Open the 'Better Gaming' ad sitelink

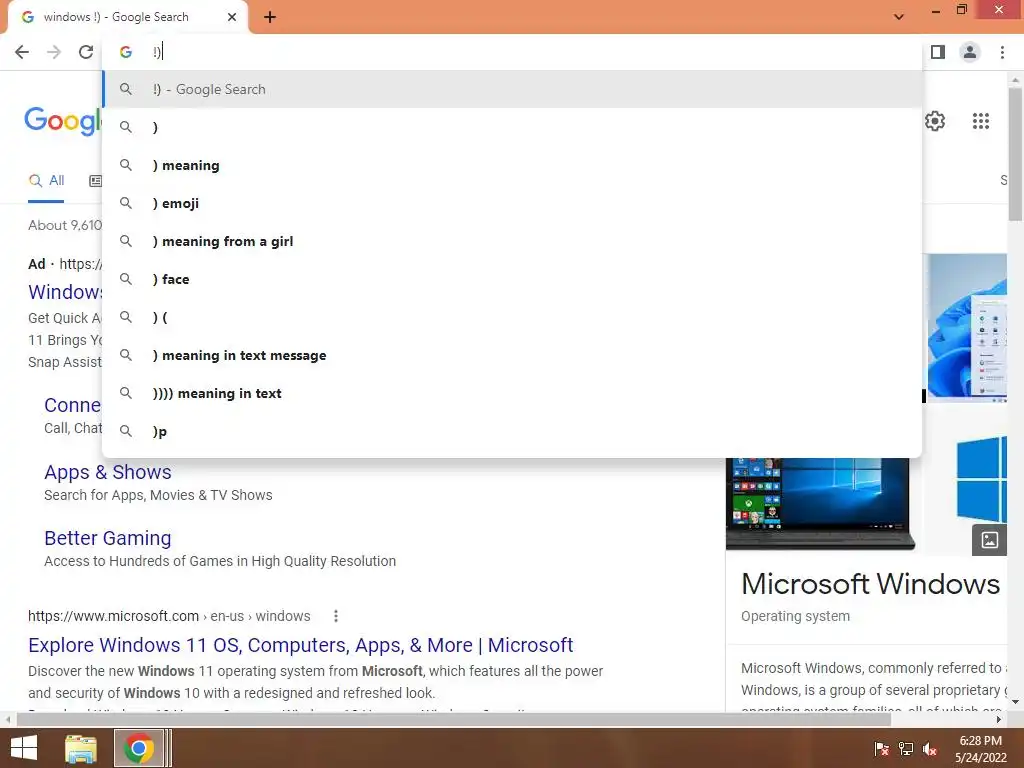tap(108, 538)
